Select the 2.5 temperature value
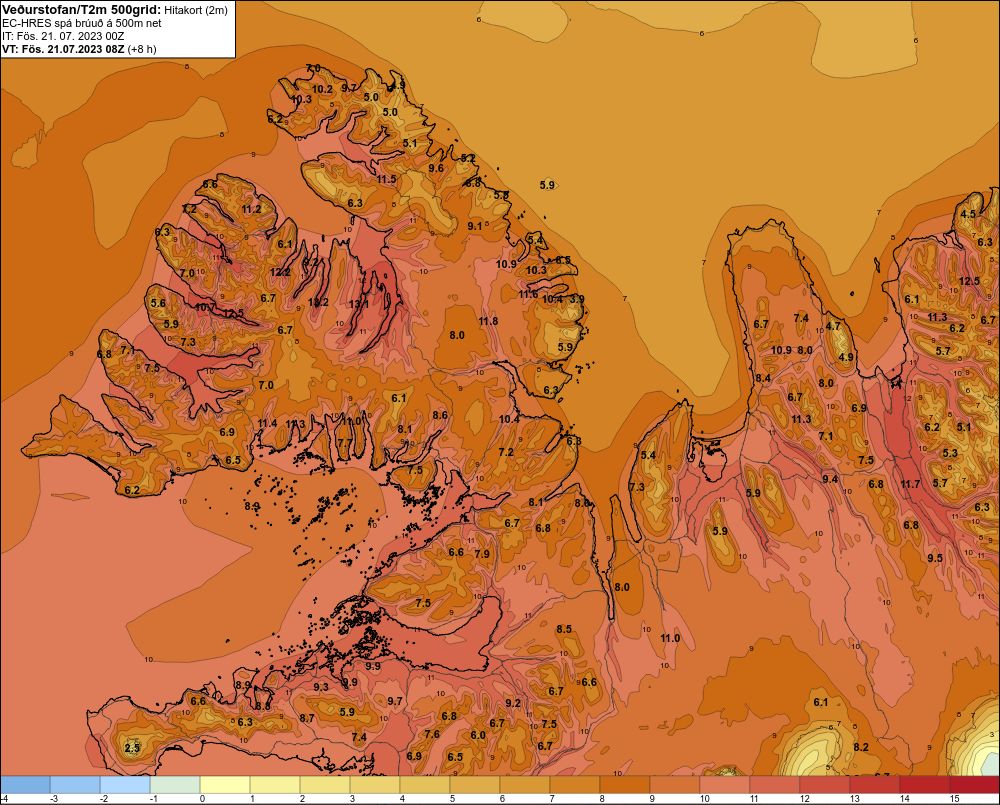Image resolution: width=1000 pixels, height=805 pixels. click(132, 748)
